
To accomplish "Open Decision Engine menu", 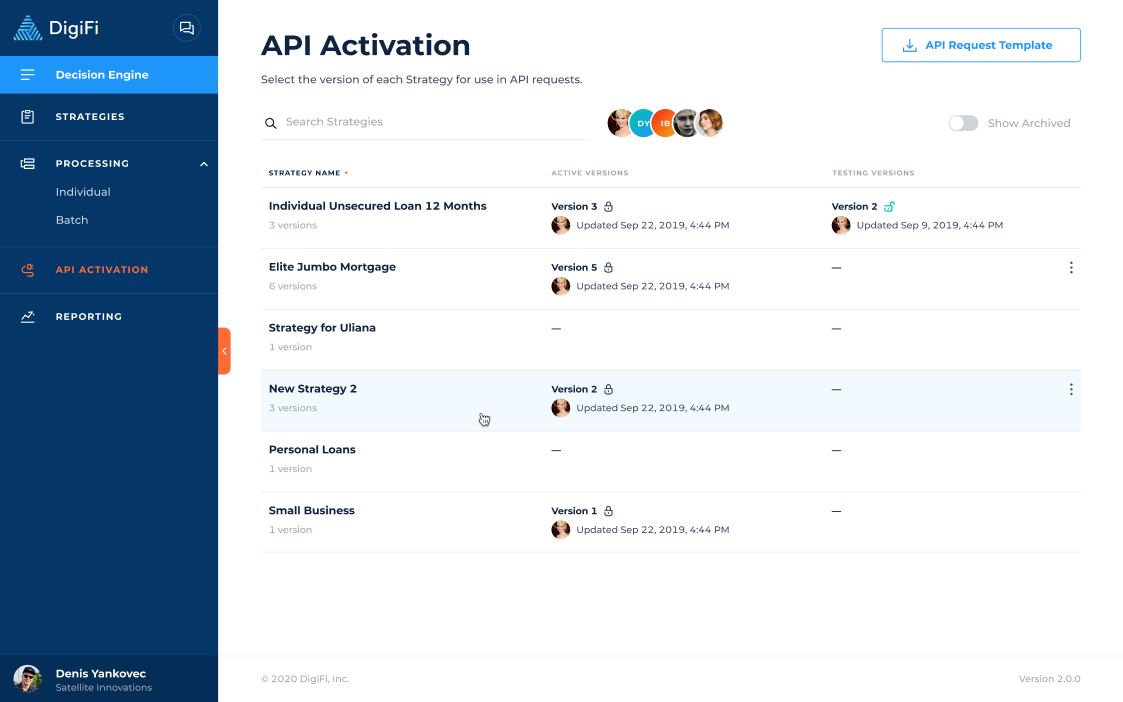I will click(x=109, y=74).
